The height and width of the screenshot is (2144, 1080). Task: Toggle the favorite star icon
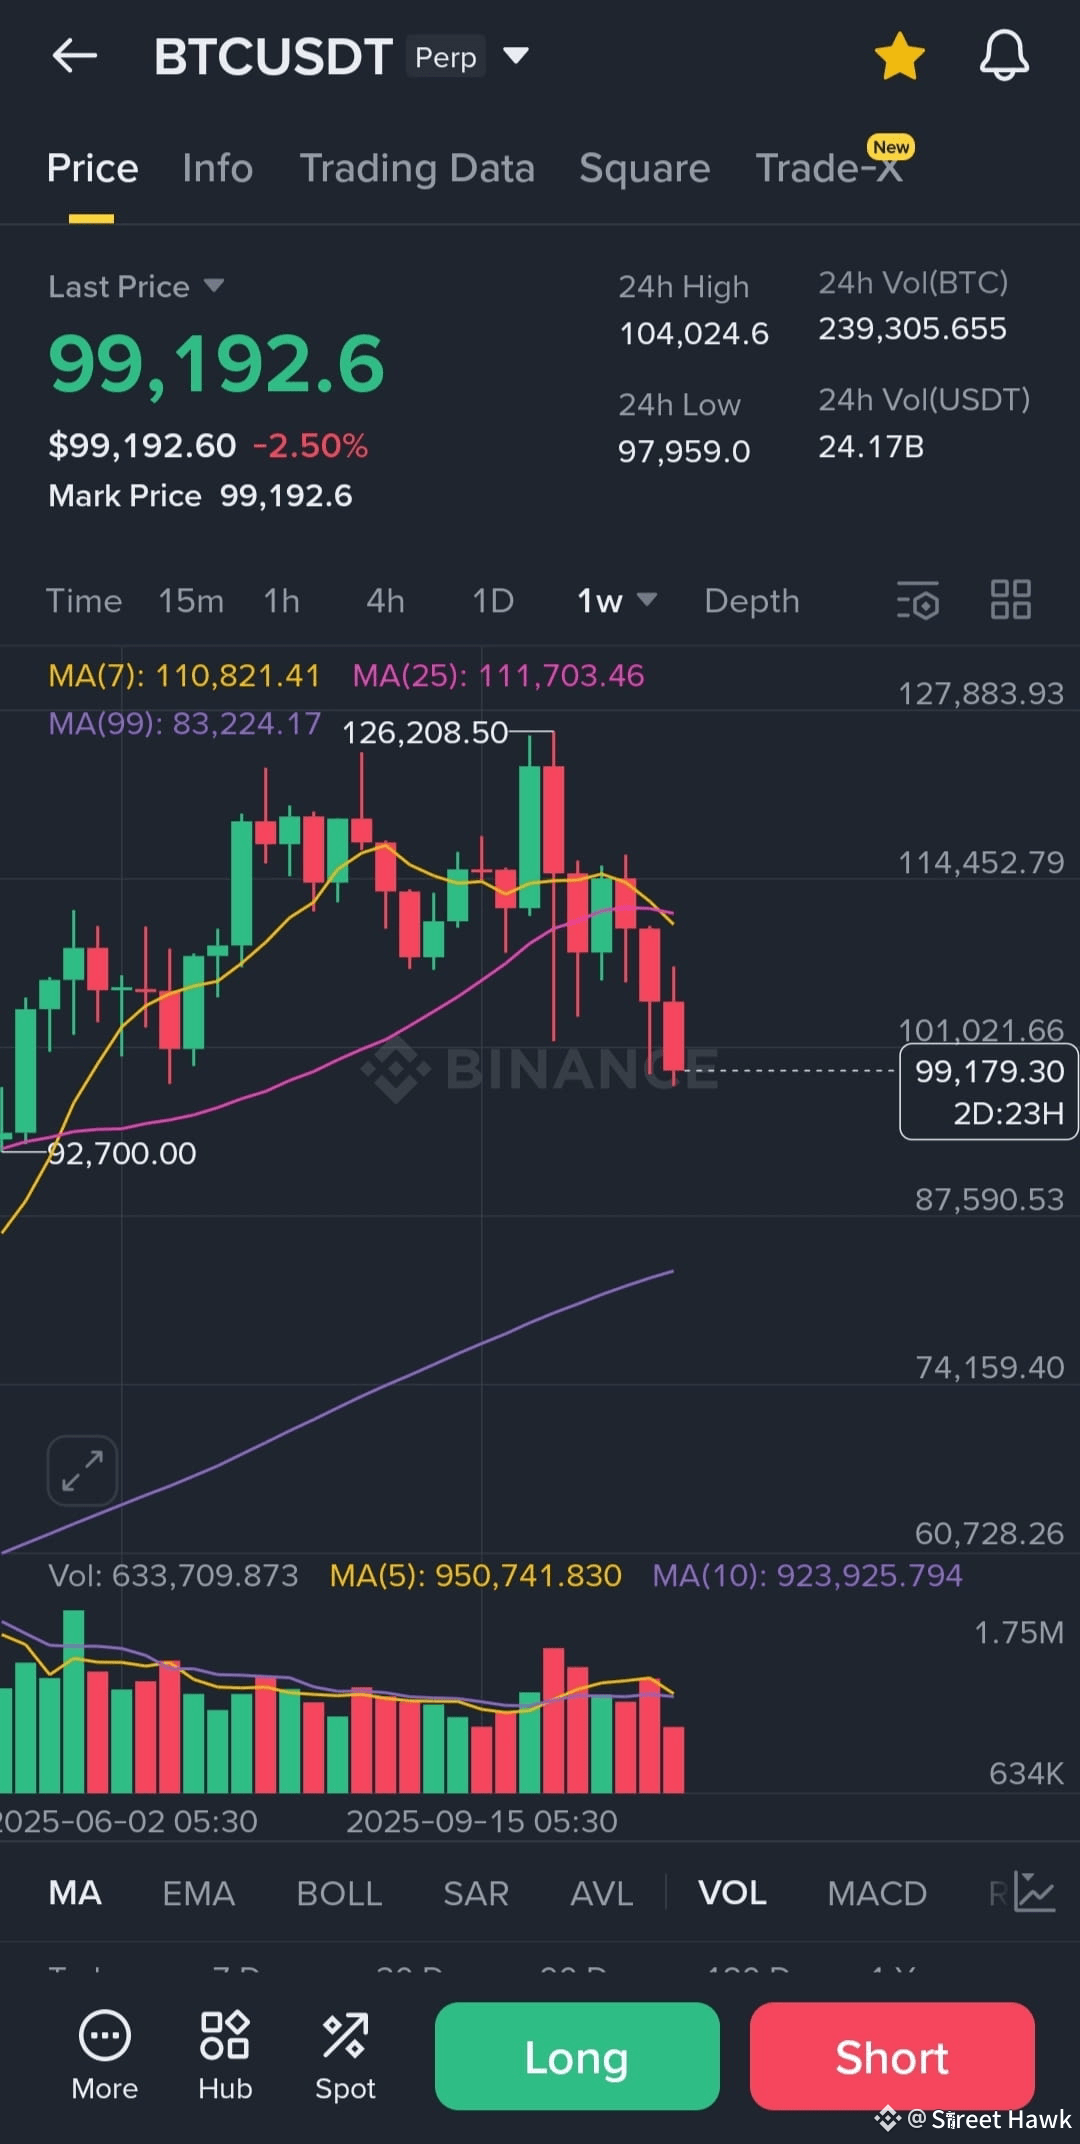click(899, 56)
